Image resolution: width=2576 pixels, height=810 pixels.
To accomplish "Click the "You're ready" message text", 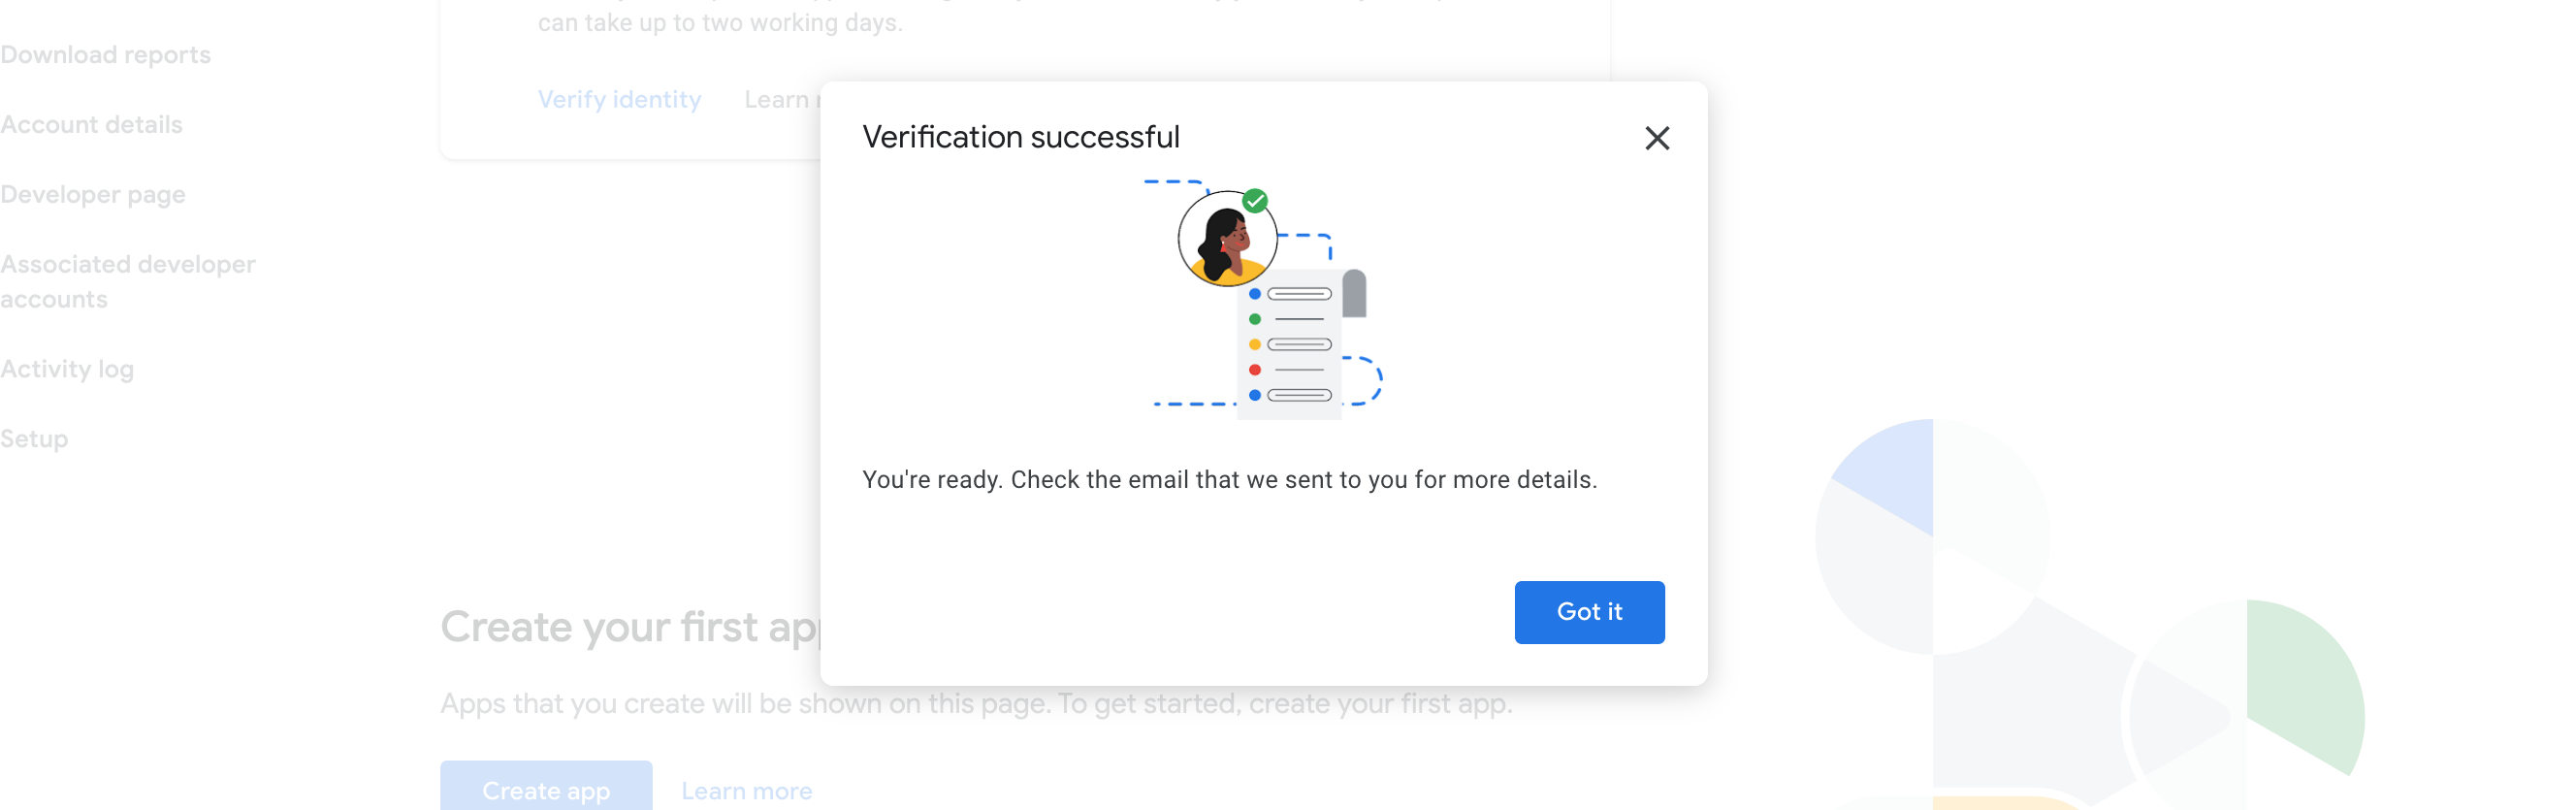I will (1228, 480).
